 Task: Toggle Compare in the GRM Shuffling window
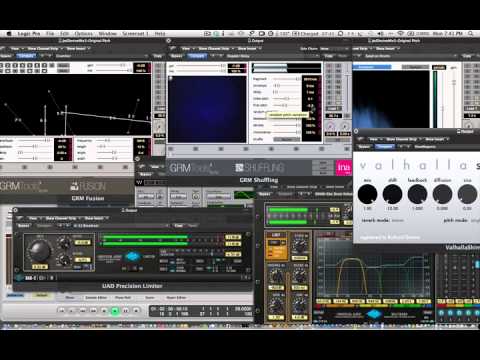pyautogui.click(x=197, y=56)
